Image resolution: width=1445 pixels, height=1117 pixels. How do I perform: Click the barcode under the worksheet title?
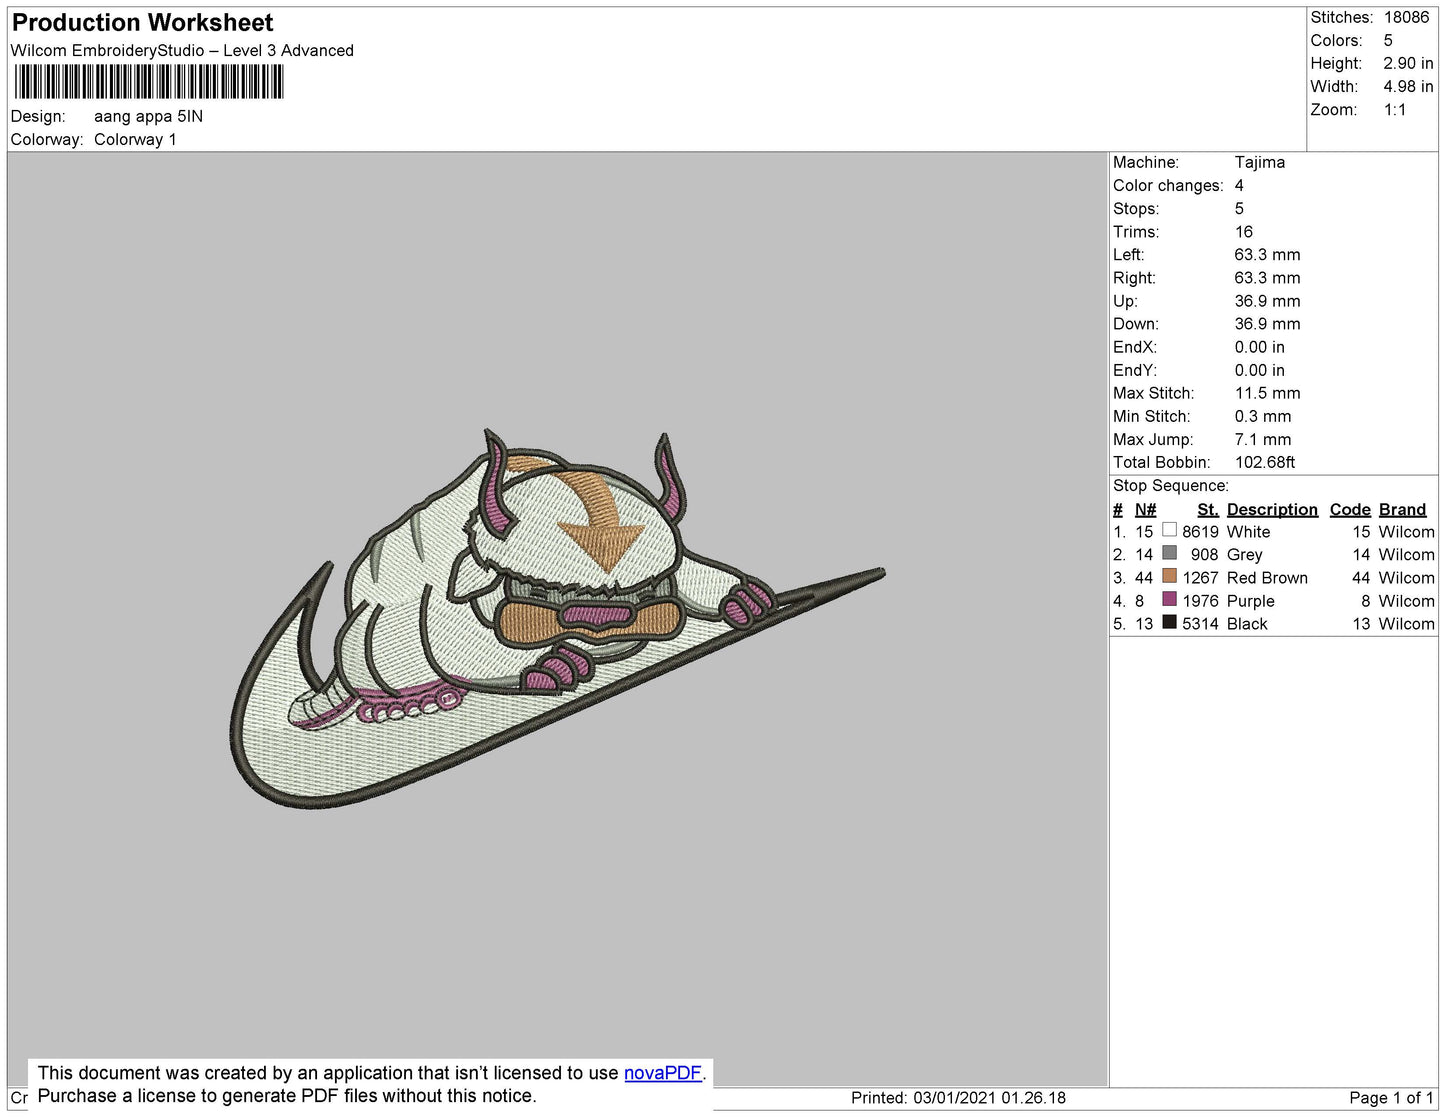coord(149,82)
